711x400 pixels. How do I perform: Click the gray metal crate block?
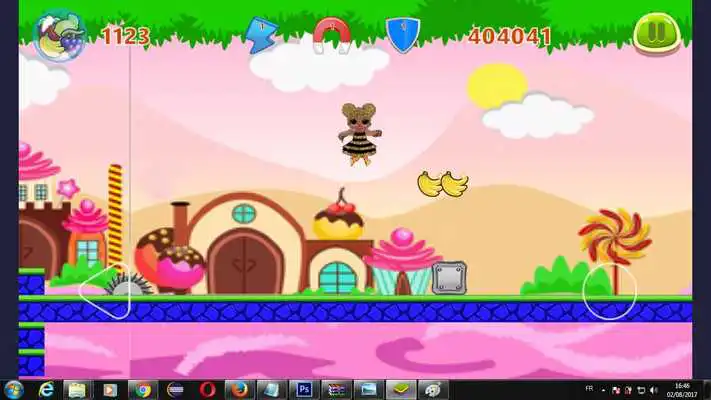click(448, 278)
